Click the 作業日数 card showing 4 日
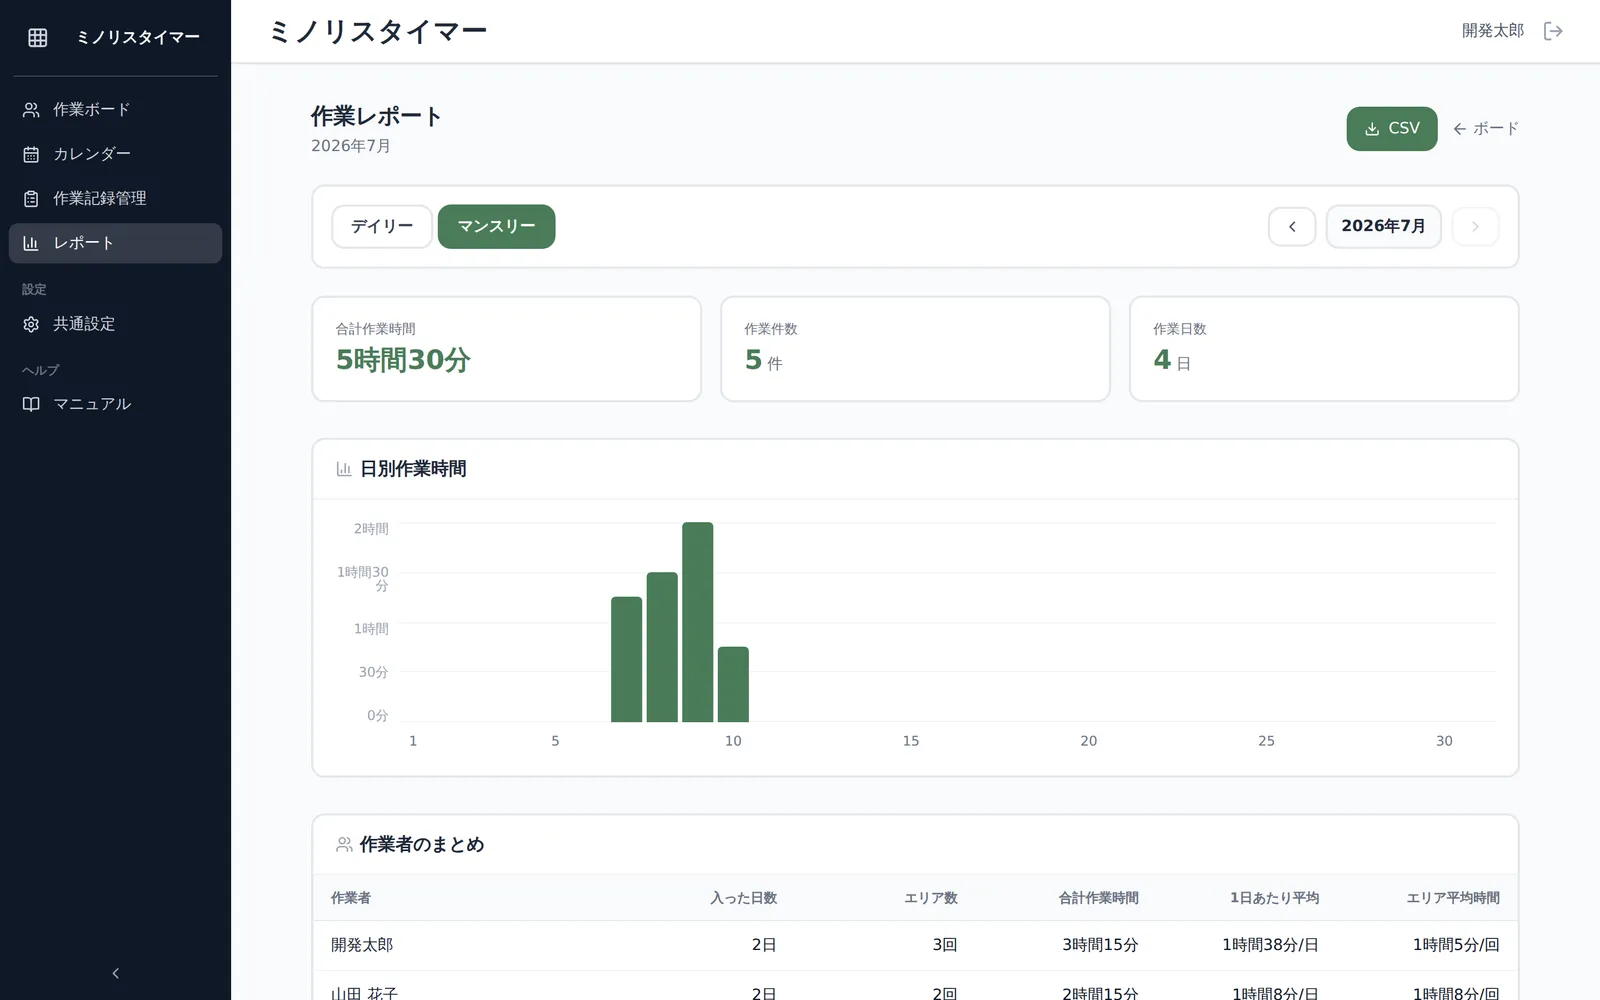Screen dimensions: 1600x1000 1324,349
